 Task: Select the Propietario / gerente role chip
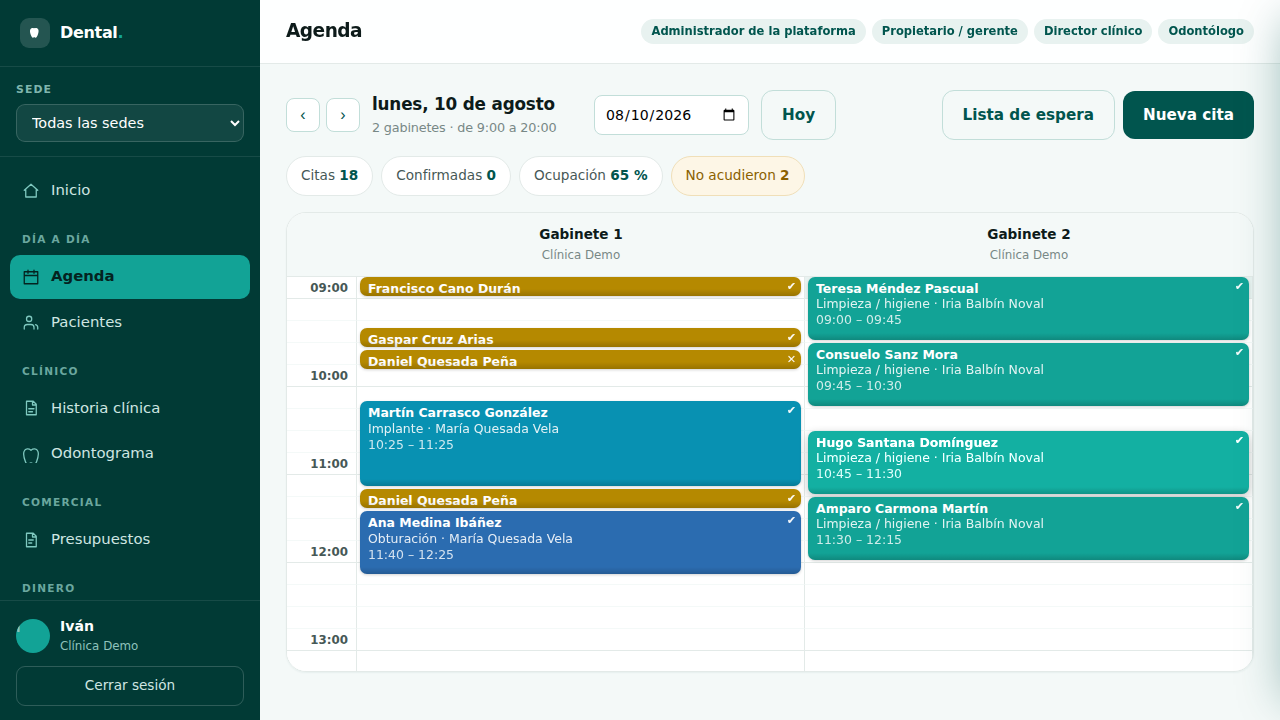pyautogui.click(x=950, y=31)
